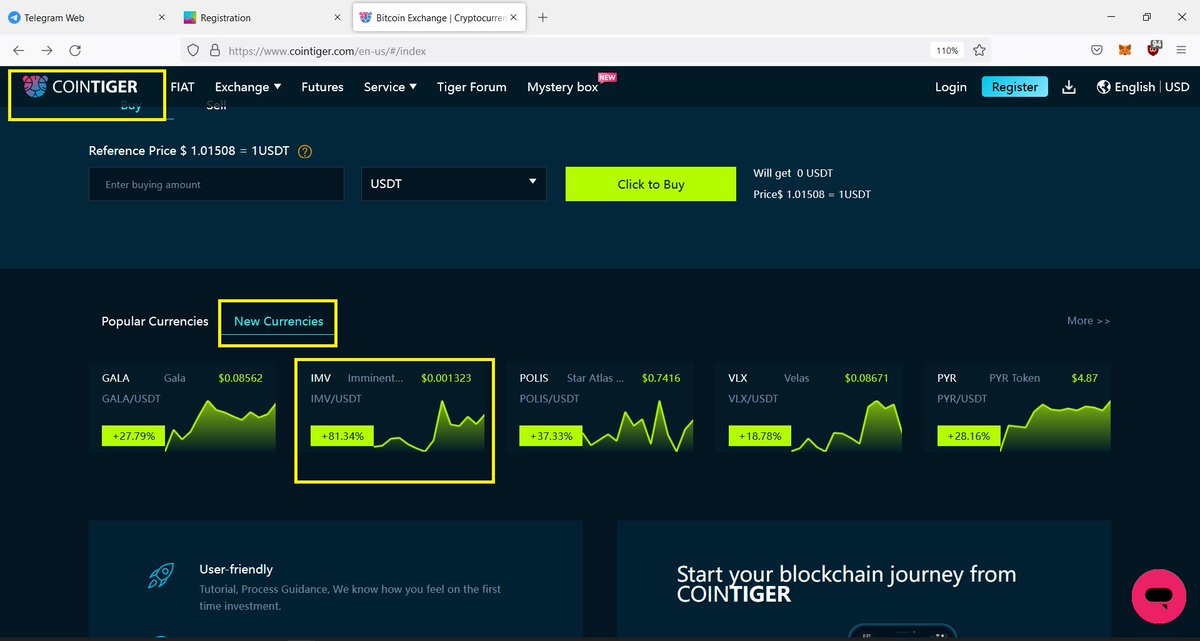1200x641 pixels.
Task: Click the download app icon
Action: coord(1069,87)
